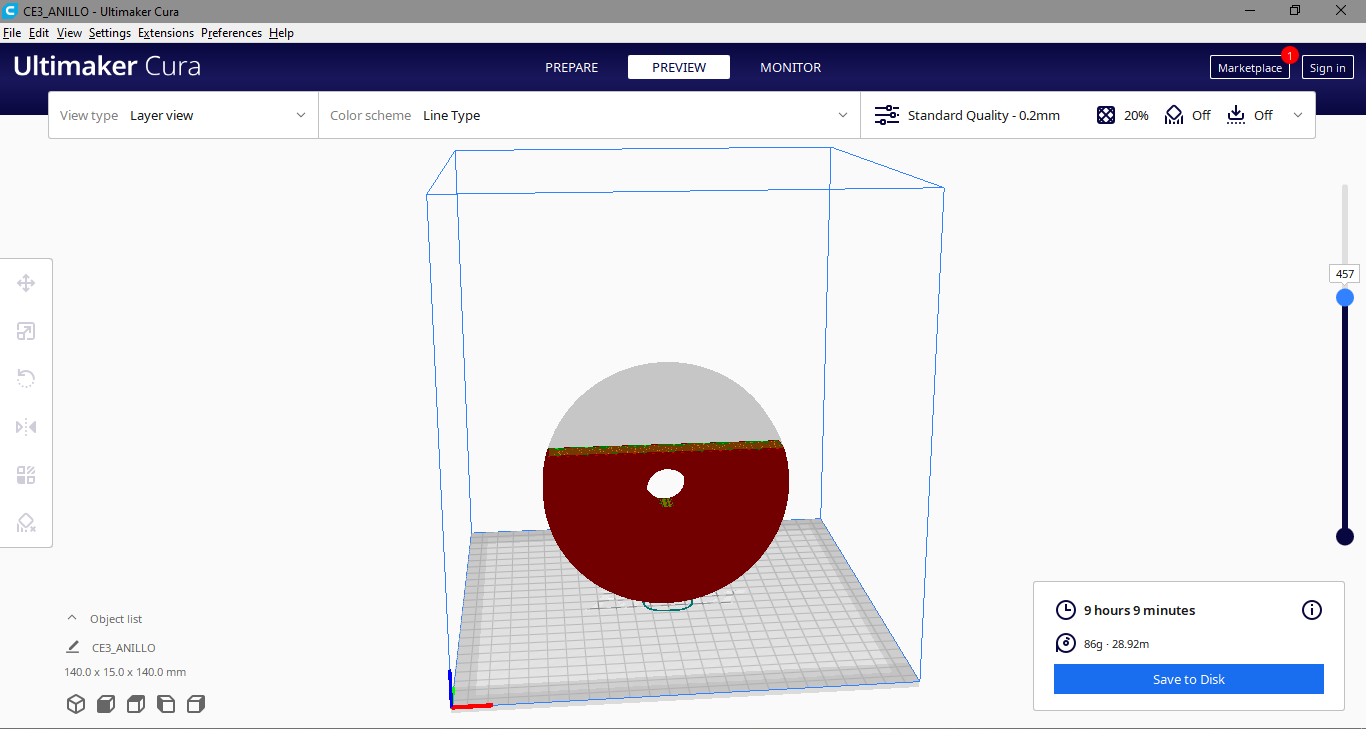Click the filament spool icon beside 86g
Screen dimensions: 1366x729
coord(1066,644)
